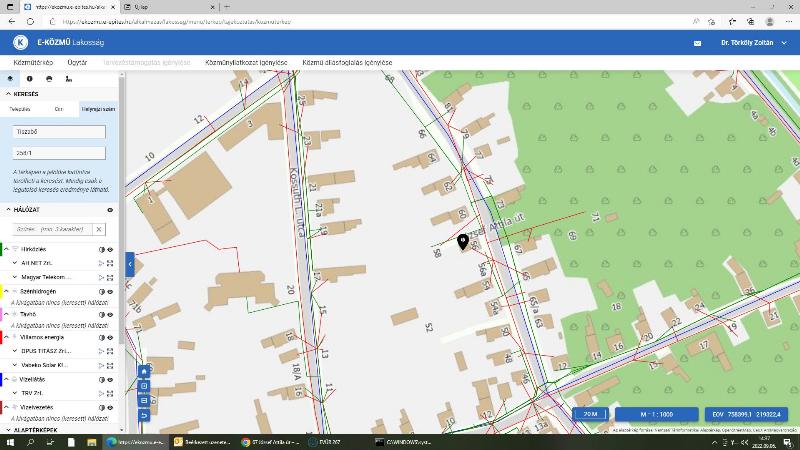Switch to the Település search tab
The width and height of the screenshot is (800, 450).
[x=20, y=109]
